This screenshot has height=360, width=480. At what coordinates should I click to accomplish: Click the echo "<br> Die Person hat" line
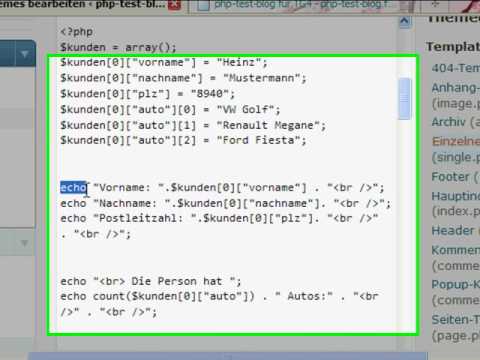[x=151, y=282]
